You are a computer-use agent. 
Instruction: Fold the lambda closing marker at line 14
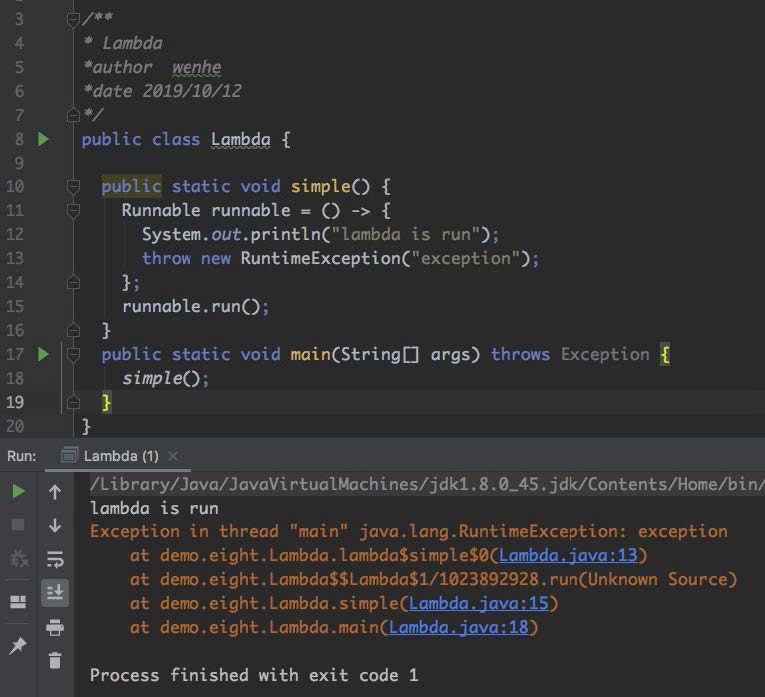(73, 282)
